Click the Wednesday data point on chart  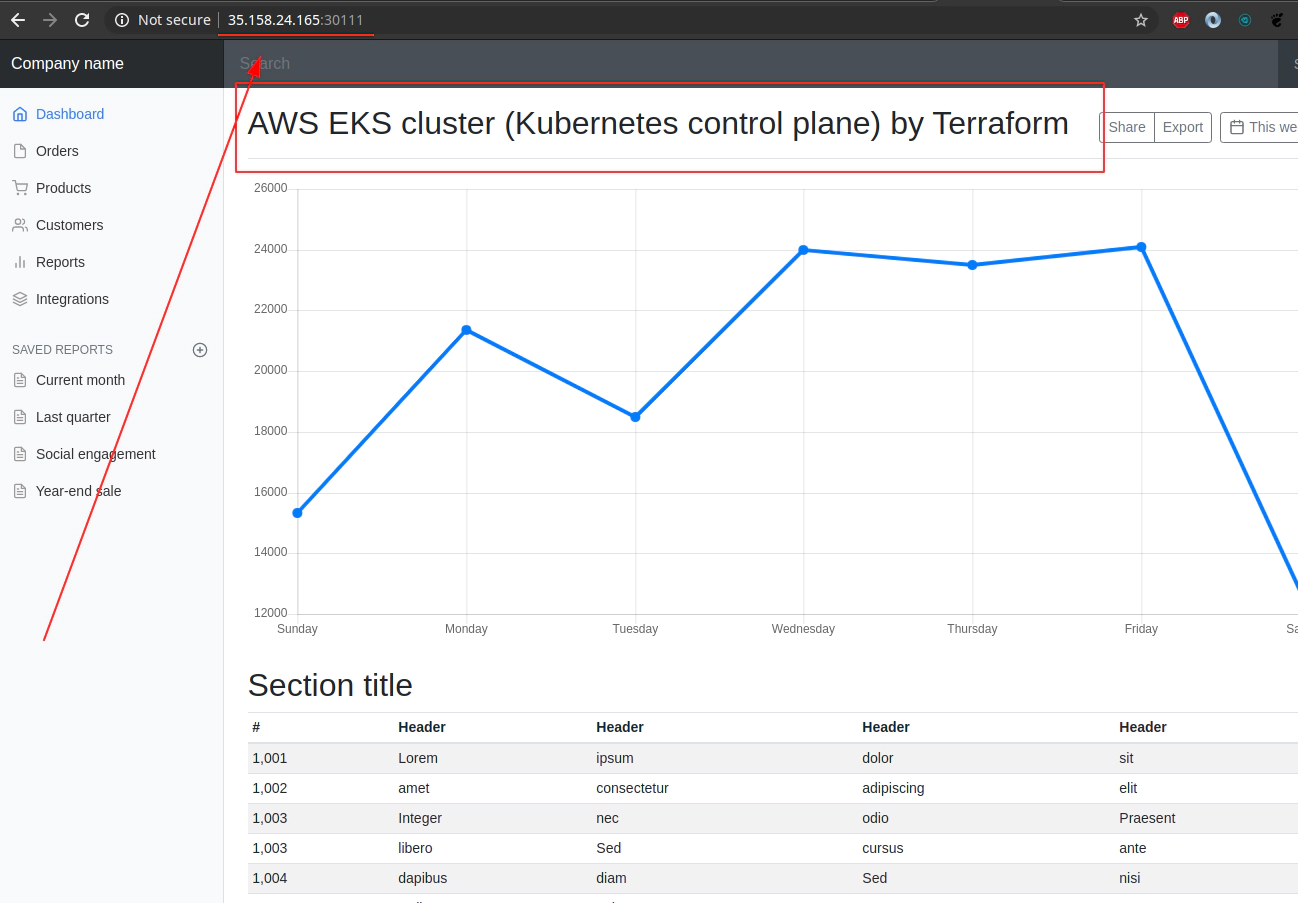point(803,250)
